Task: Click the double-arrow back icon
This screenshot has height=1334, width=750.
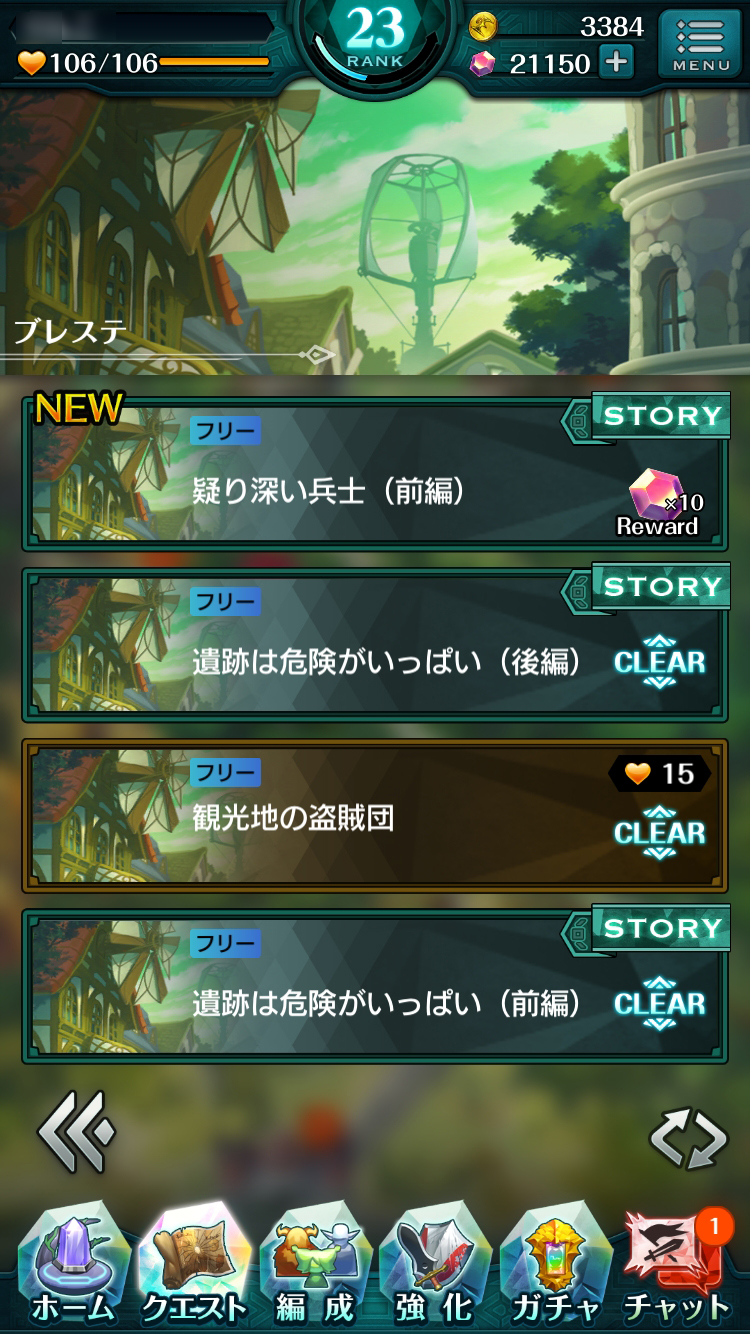Action: [x=76, y=1133]
